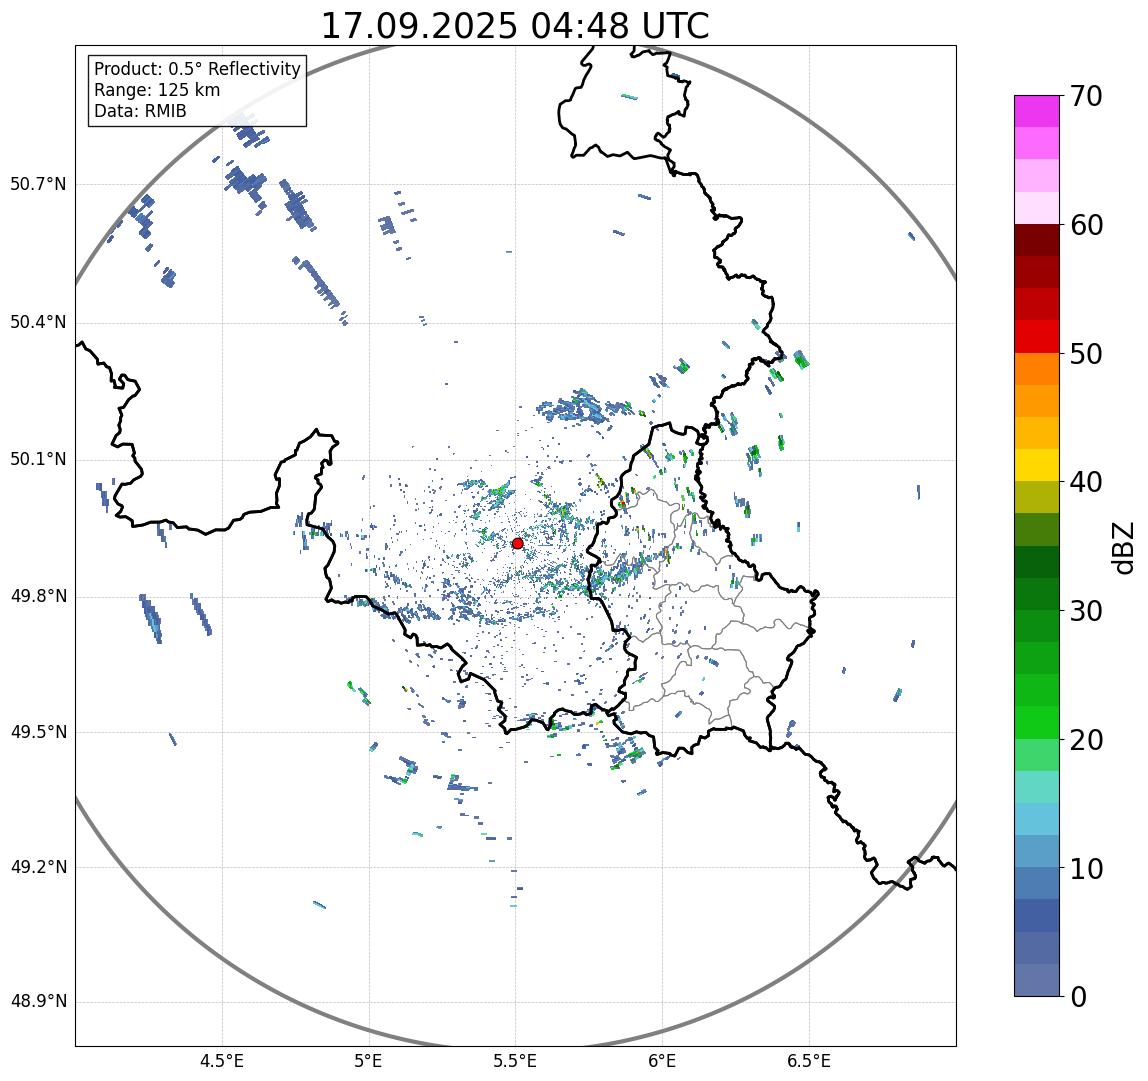Click the latitude label 49.2°N
The width and height of the screenshot is (1148, 1081).
point(38,867)
